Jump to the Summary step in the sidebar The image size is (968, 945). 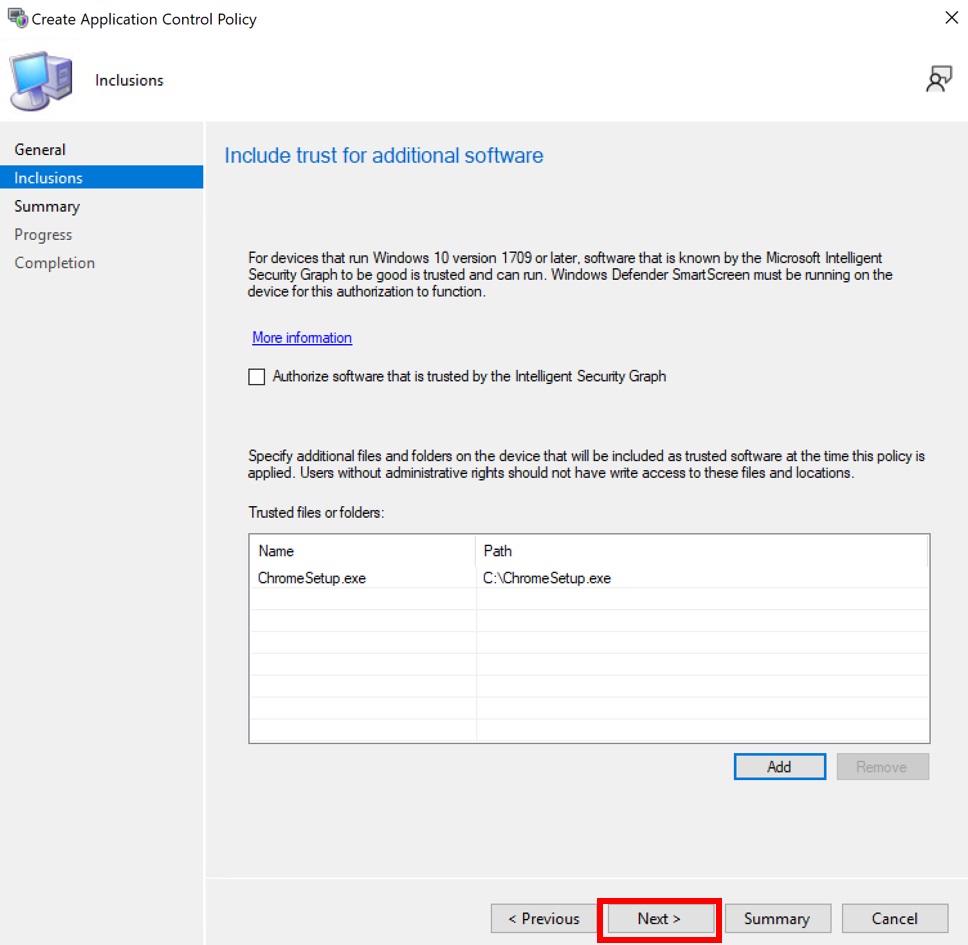pyautogui.click(x=47, y=206)
